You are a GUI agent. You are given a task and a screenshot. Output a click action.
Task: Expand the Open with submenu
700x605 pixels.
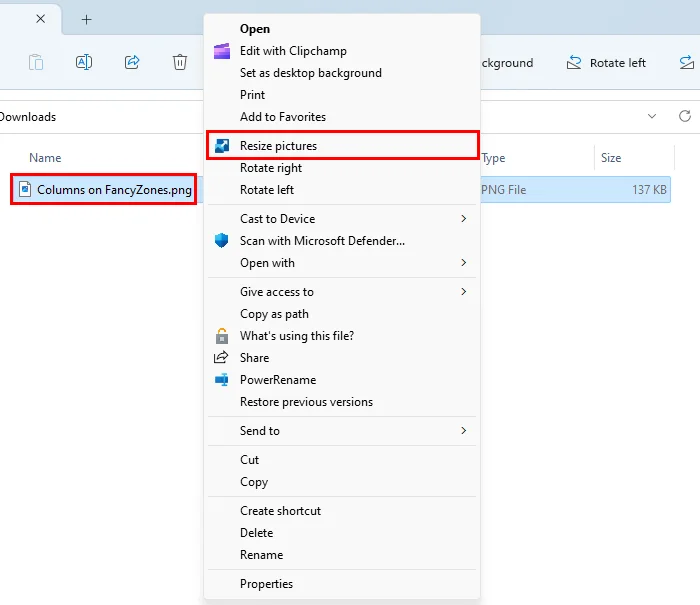[x=463, y=263]
